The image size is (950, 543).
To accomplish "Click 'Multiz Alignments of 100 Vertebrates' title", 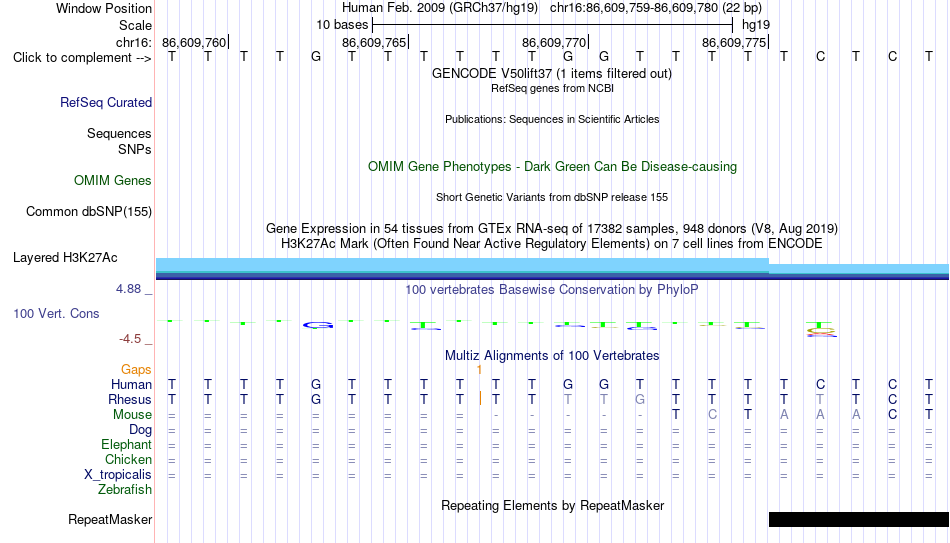I will [x=552, y=356].
